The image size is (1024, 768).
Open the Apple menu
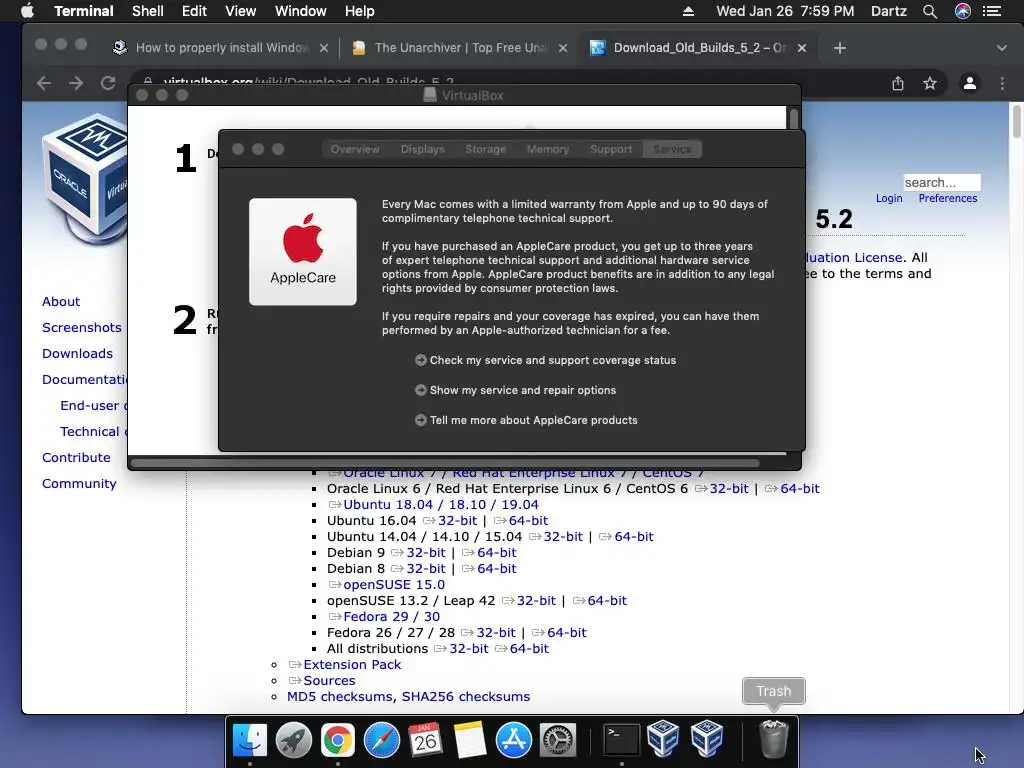[x=27, y=11]
